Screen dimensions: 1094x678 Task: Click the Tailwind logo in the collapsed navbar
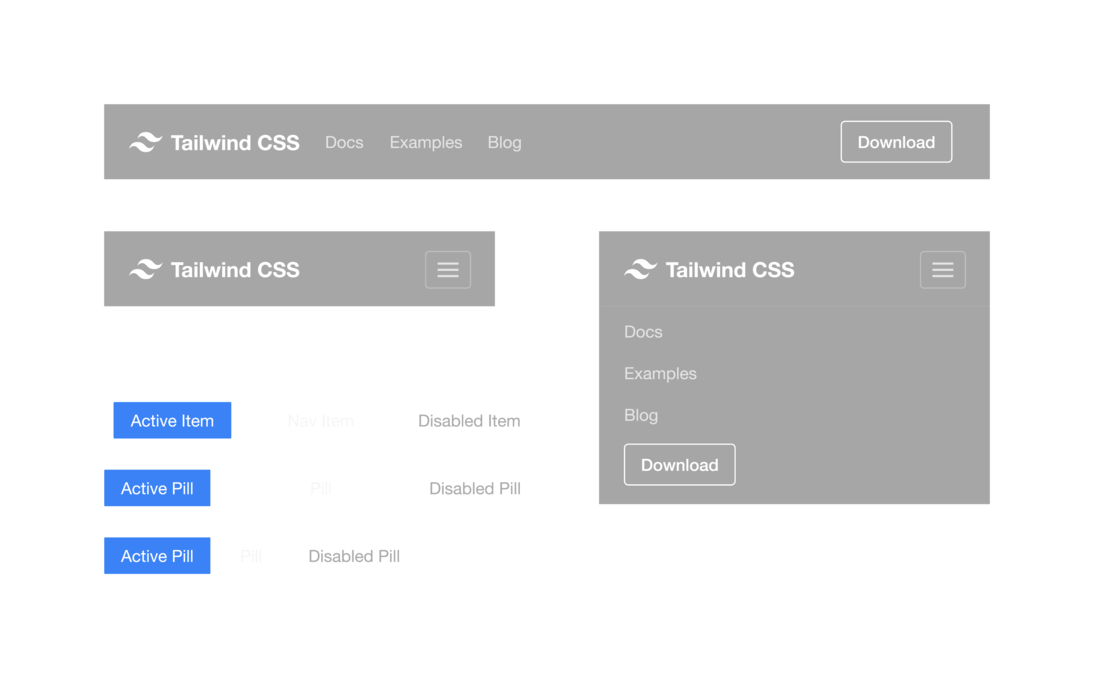click(x=146, y=269)
